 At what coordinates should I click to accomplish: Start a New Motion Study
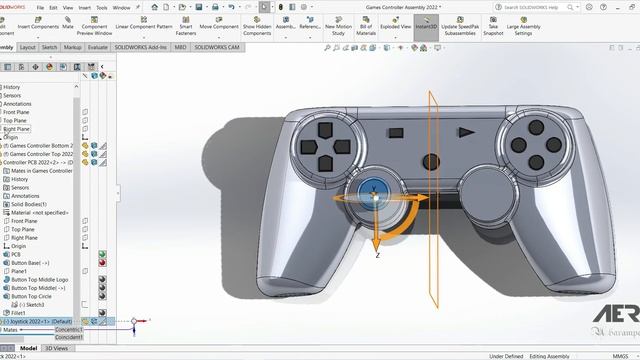point(338,26)
